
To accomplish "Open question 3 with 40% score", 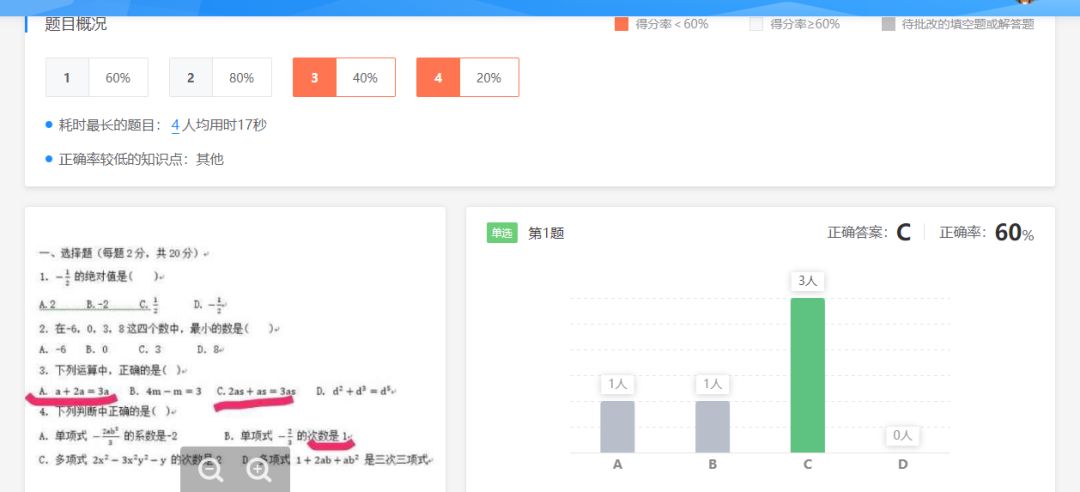I will point(344,77).
